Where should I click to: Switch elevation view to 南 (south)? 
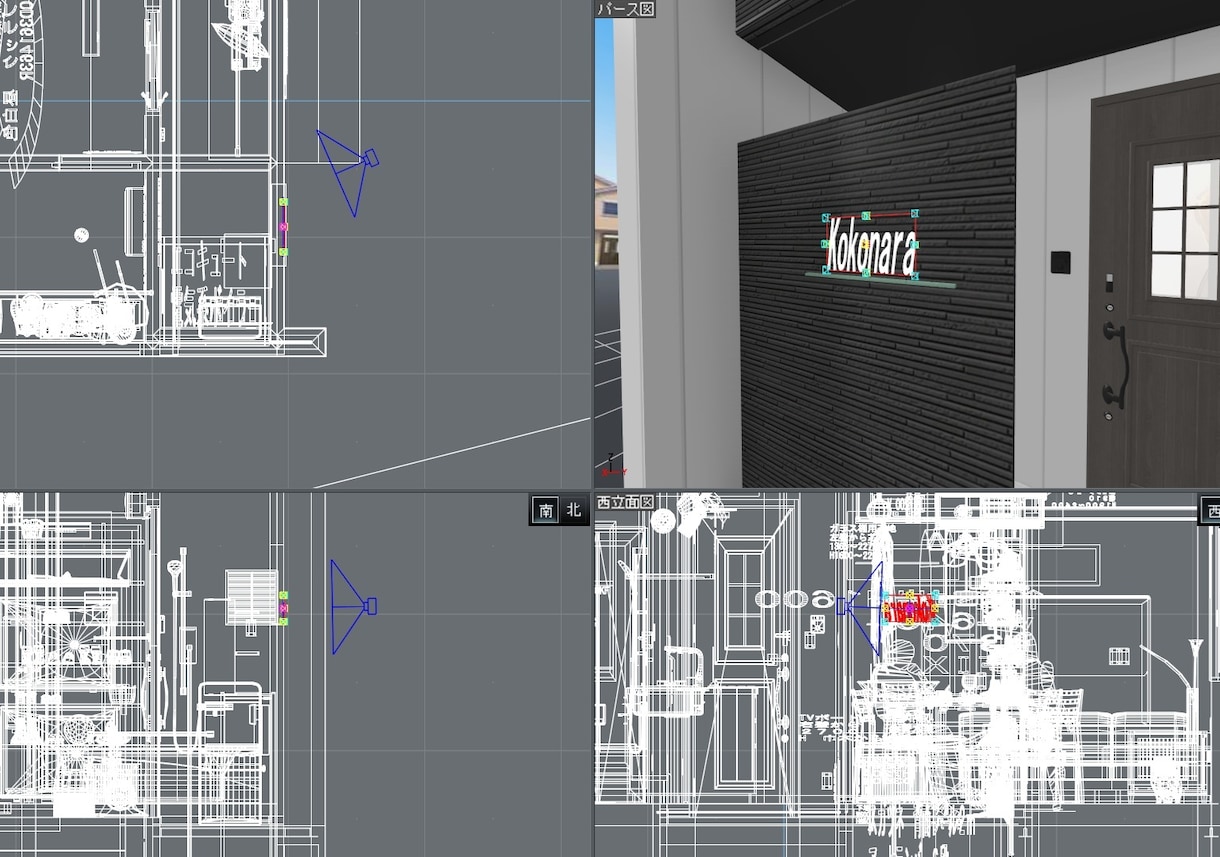546,510
